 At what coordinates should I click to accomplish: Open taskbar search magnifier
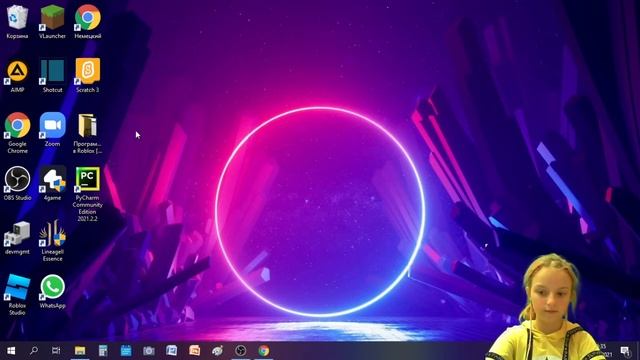[34, 351]
